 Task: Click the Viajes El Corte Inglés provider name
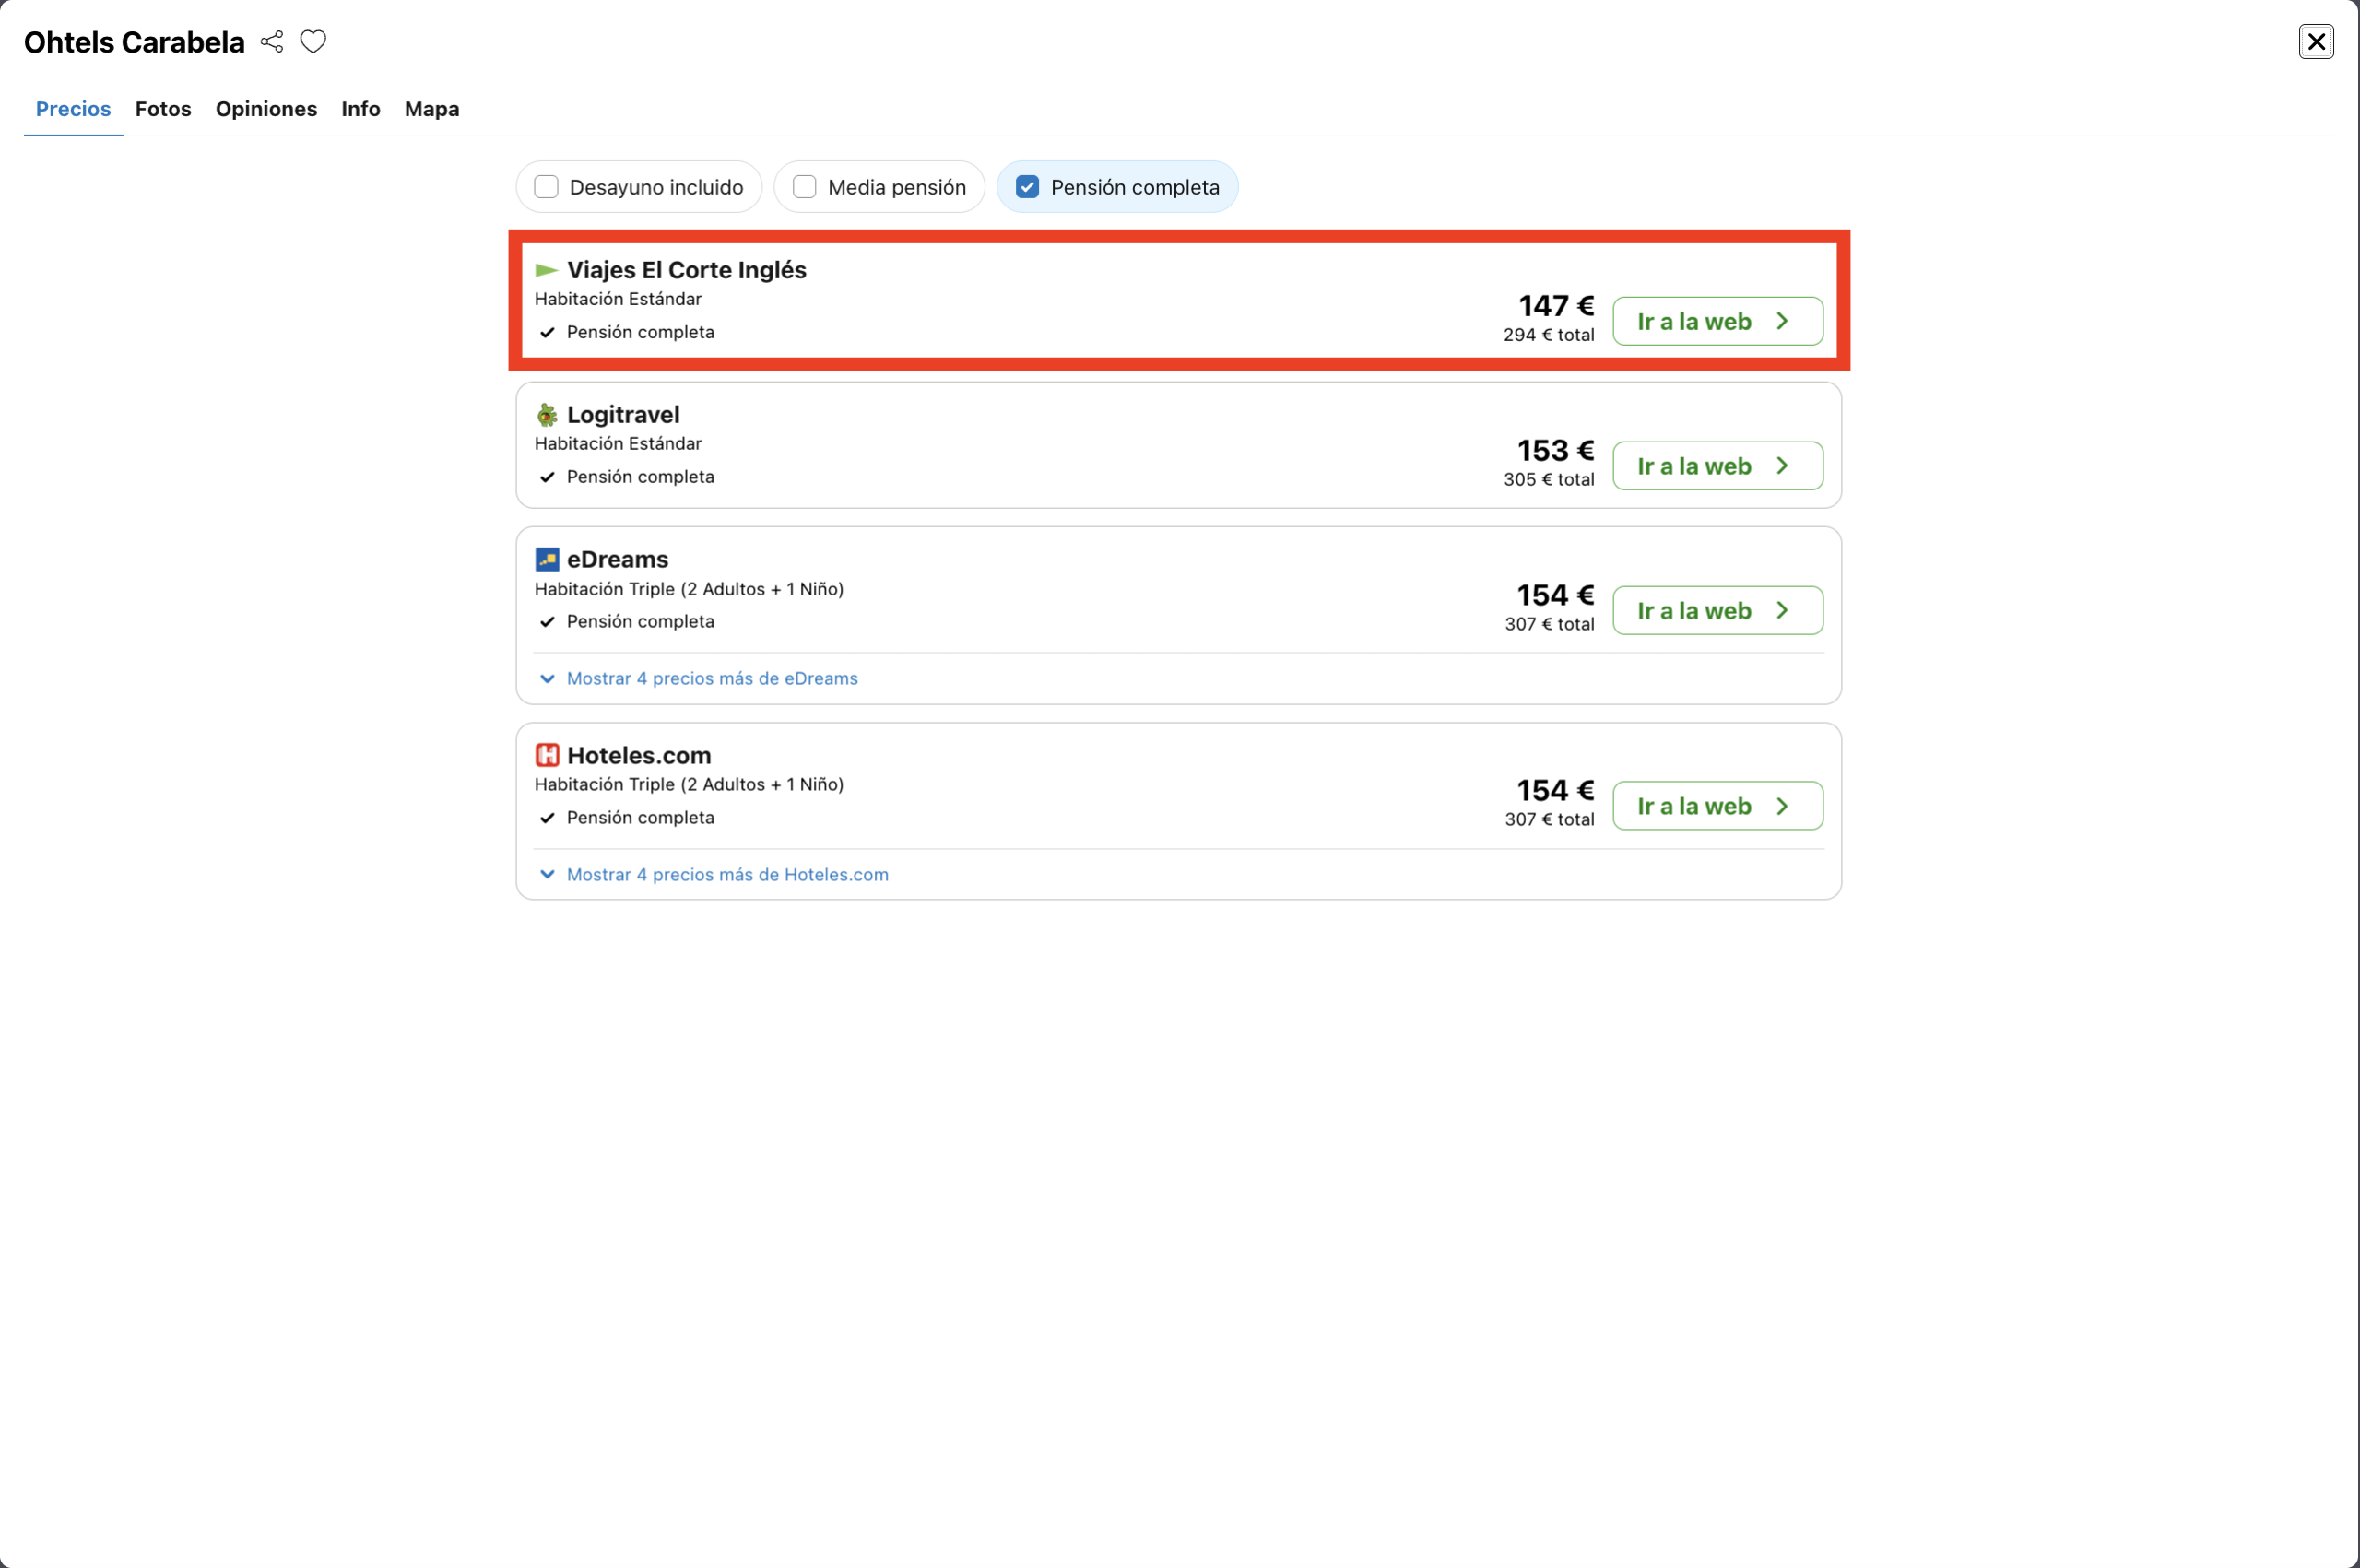[686, 270]
